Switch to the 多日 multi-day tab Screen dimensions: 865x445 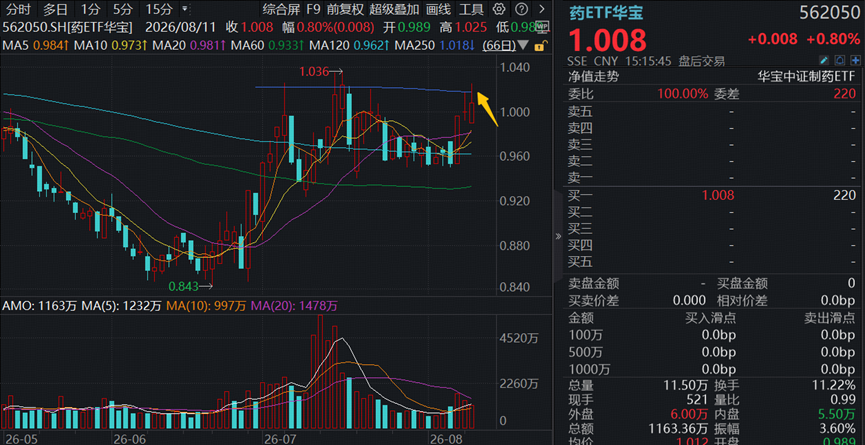[x=55, y=9]
